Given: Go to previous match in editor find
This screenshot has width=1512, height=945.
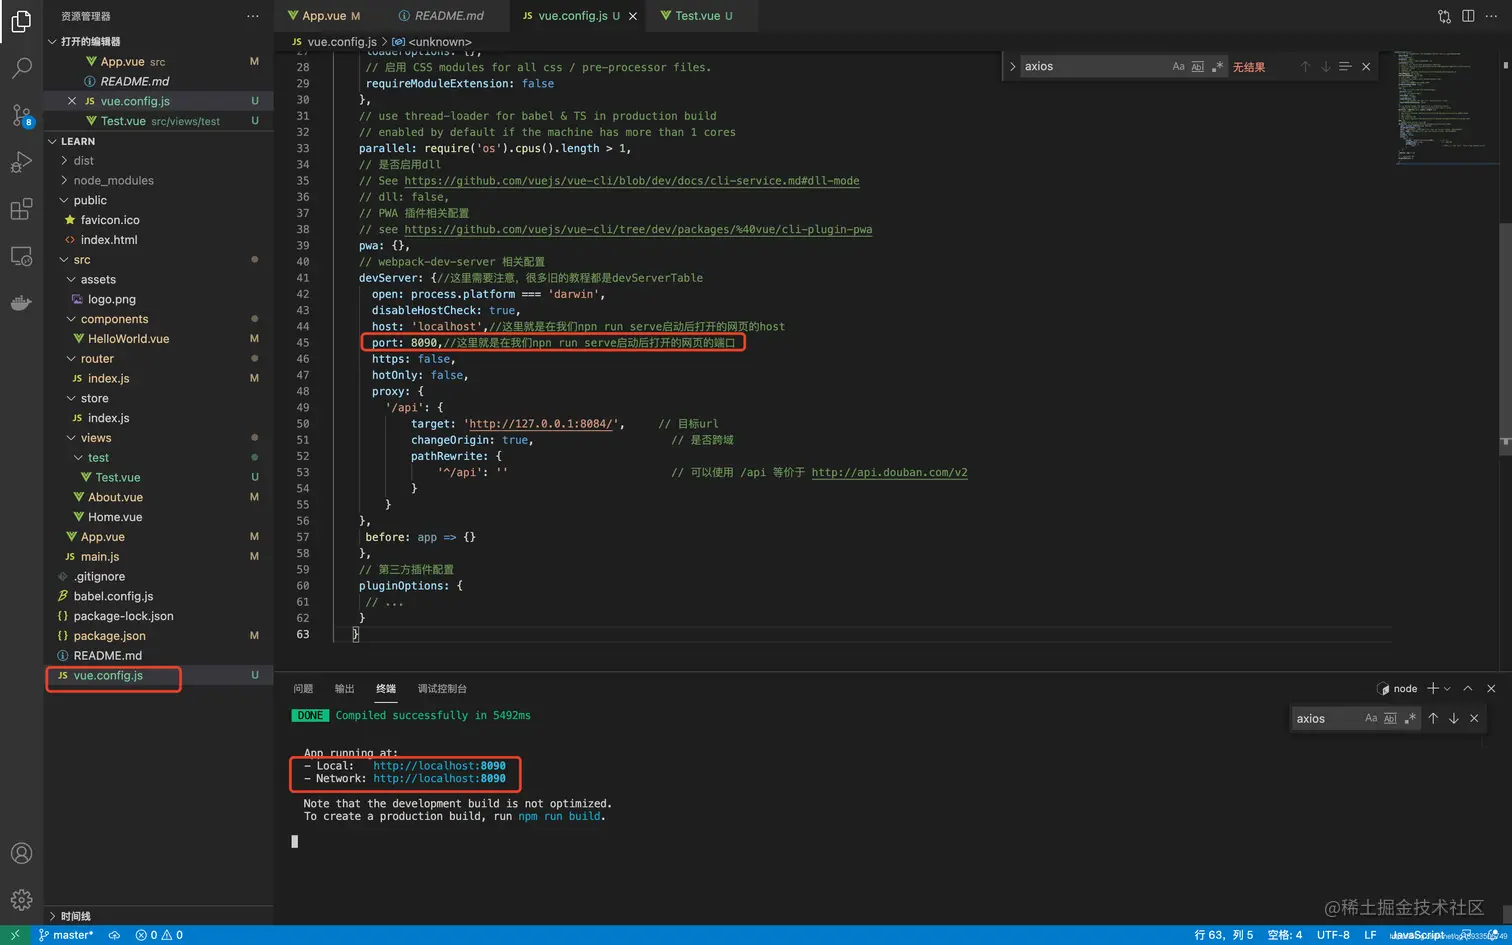Looking at the screenshot, I should pos(1305,66).
